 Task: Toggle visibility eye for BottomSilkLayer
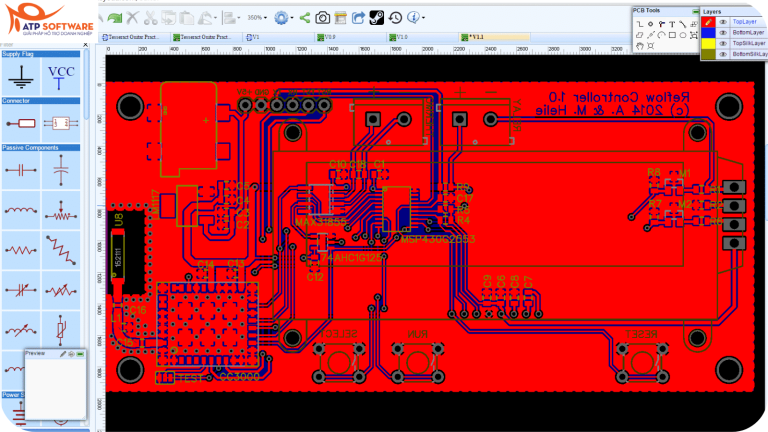pos(723,54)
